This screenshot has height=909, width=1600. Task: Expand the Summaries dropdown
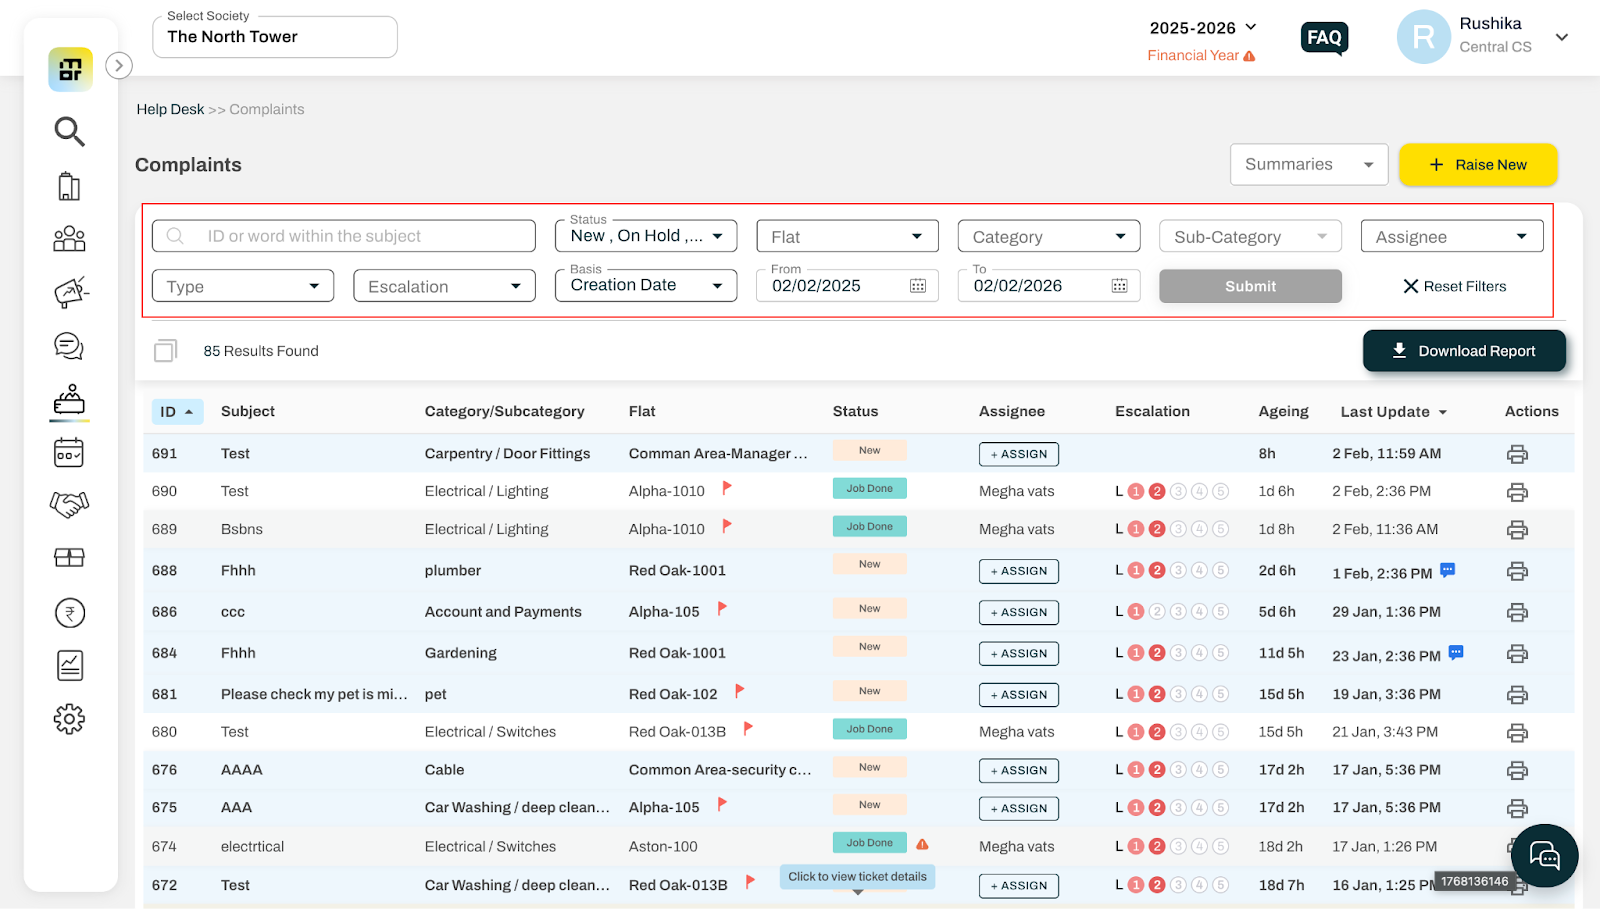(x=1309, y=165)
